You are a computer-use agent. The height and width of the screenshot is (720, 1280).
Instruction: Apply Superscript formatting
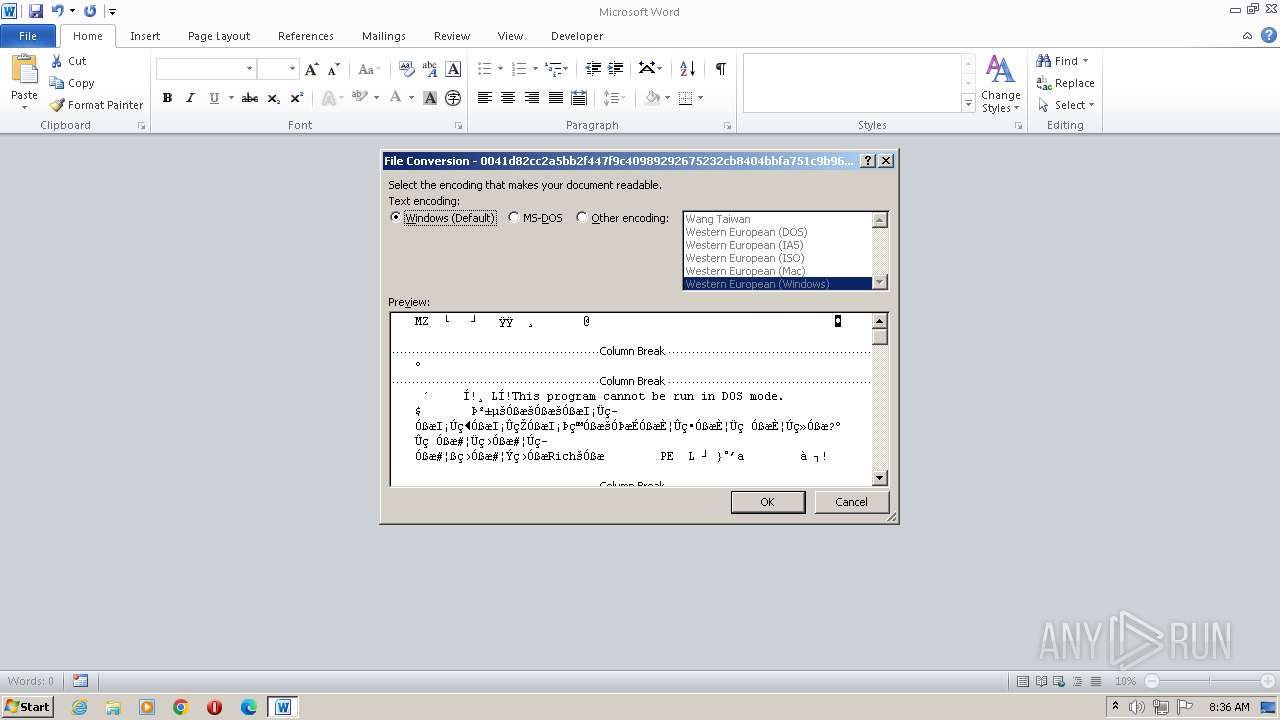pos(297,98)
